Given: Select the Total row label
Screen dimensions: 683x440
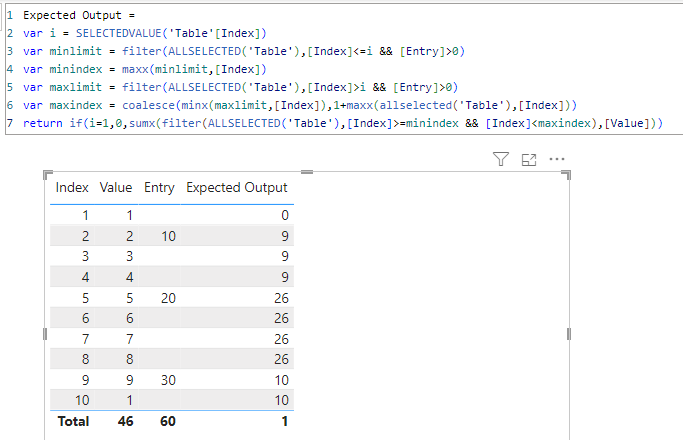Looking at the screenshot, I should pos(73,421).
